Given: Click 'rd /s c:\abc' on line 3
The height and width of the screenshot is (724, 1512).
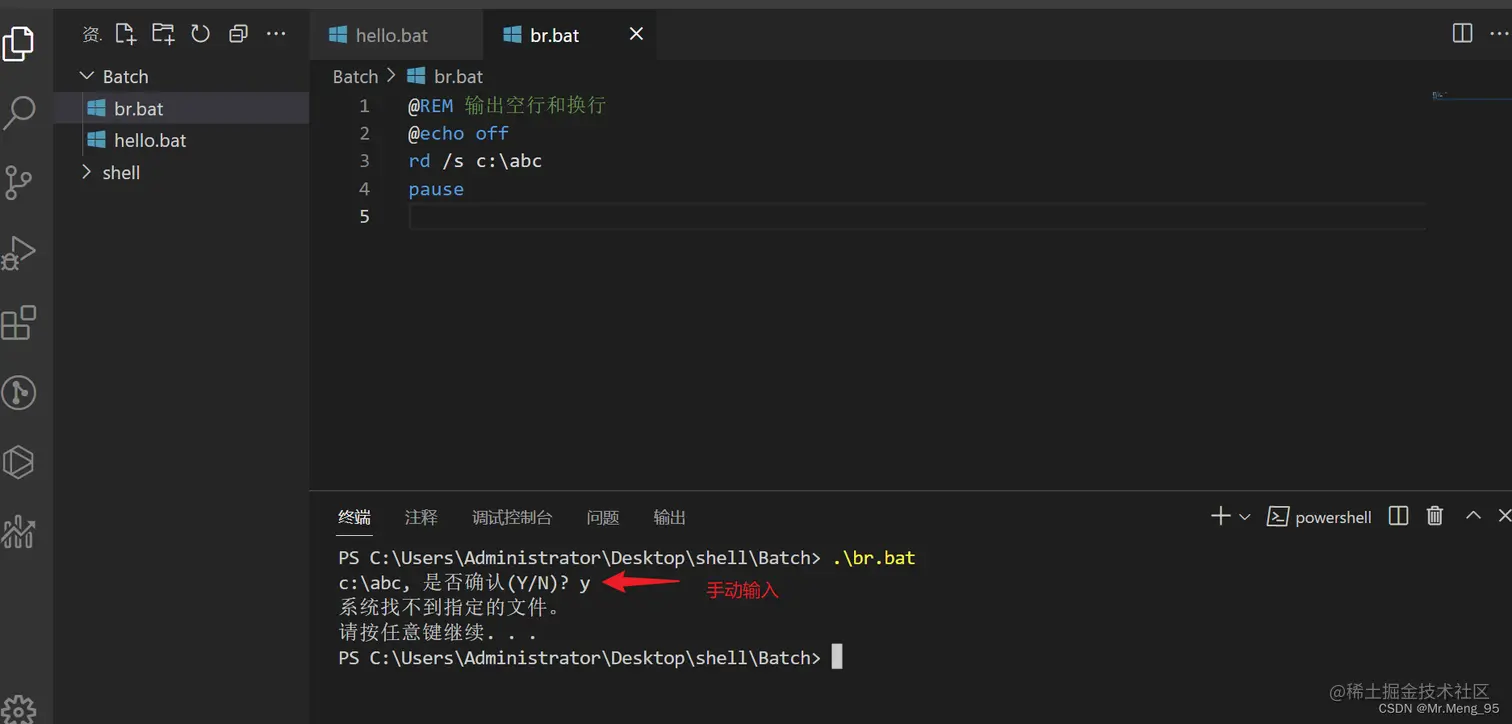Looking at the screenshot, I should 475,161.
